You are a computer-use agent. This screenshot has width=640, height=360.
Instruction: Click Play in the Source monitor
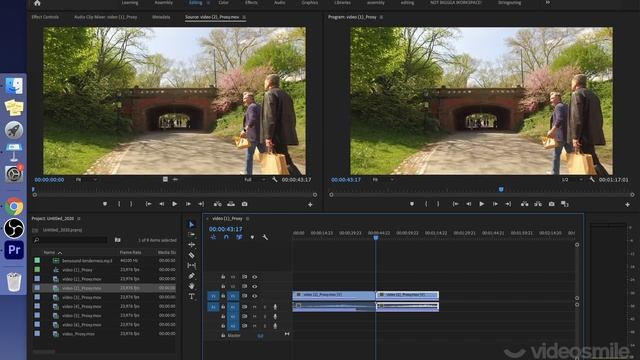[175, 204]
